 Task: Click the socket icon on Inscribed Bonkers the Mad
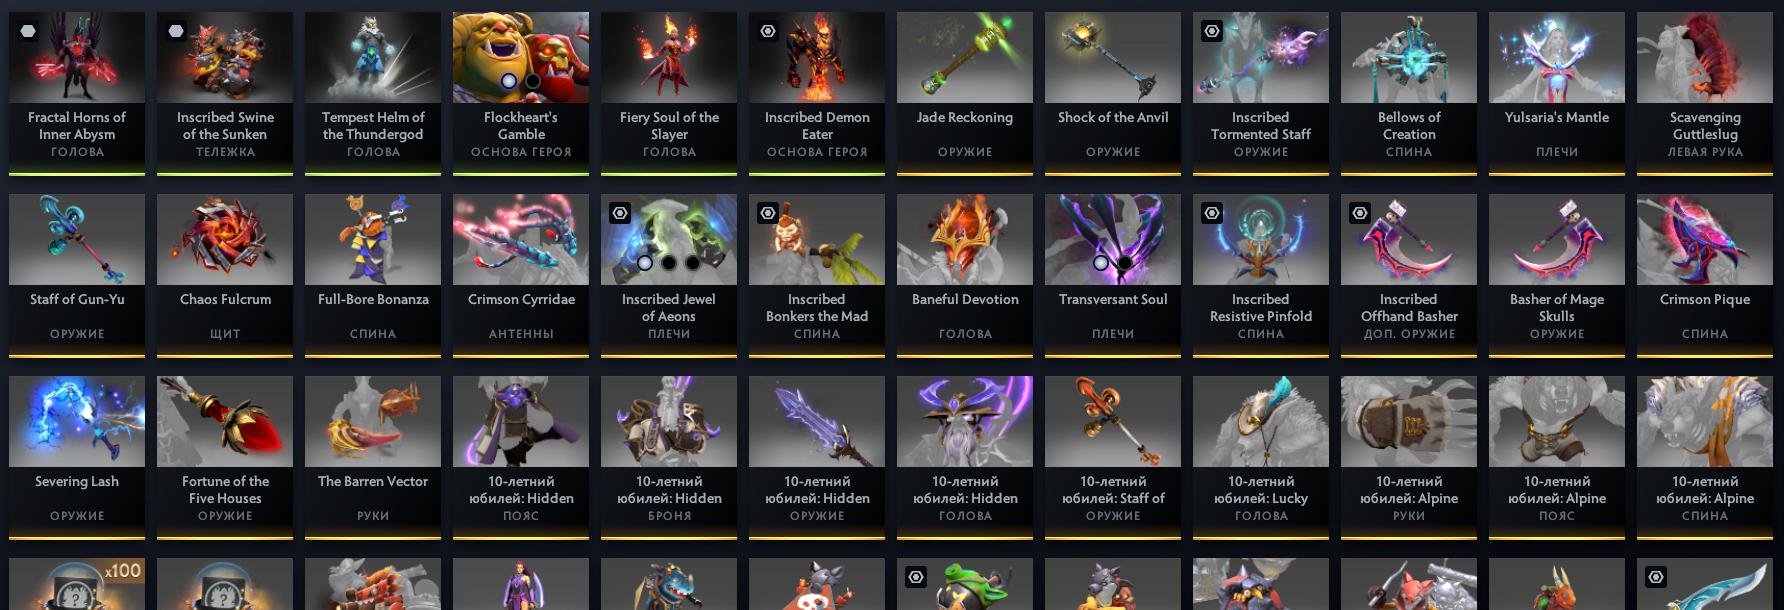point(768,213)
